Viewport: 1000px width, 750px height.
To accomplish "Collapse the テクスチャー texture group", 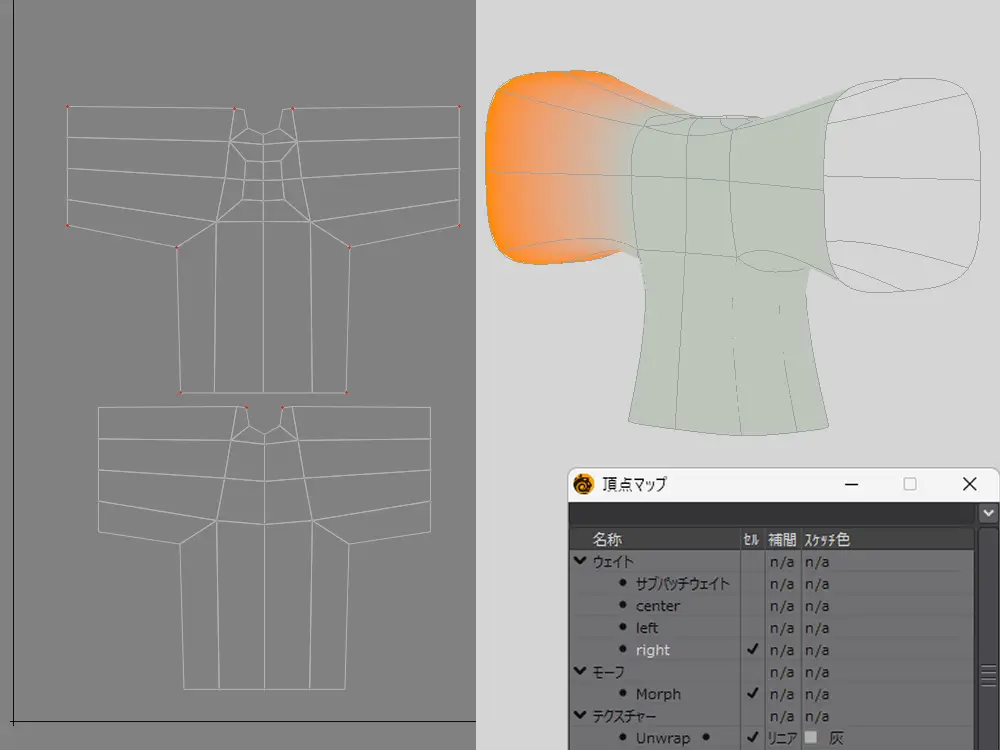I will [x=580, y=716].
